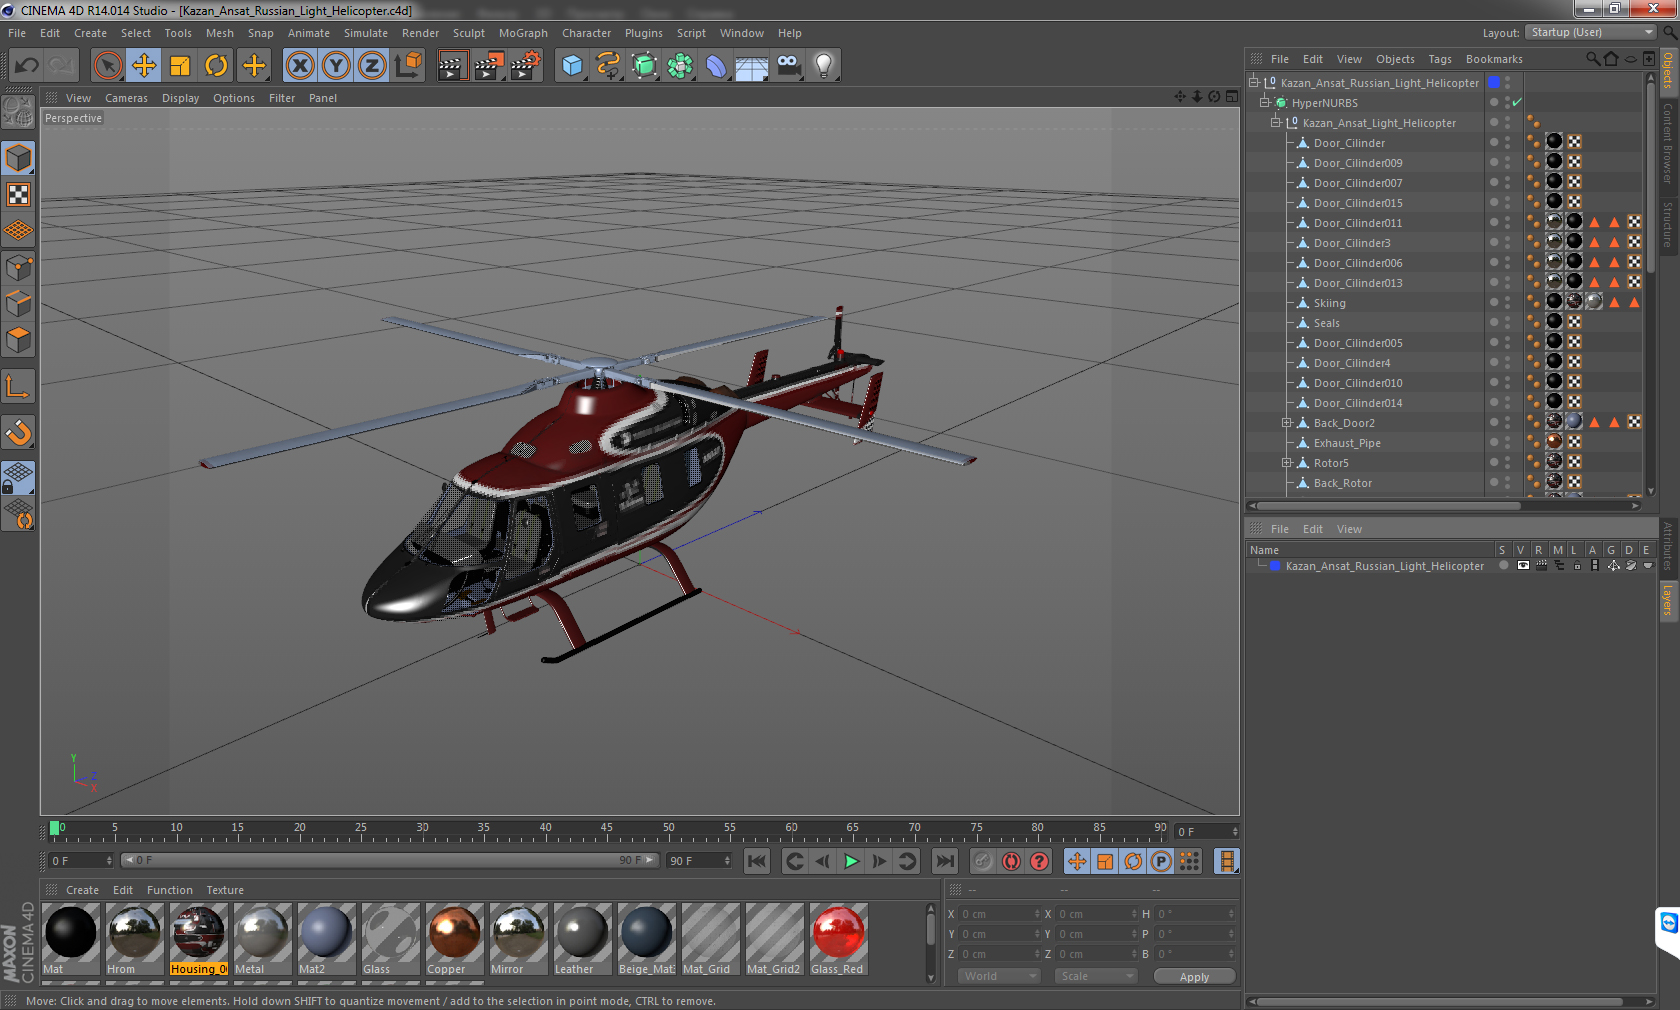Click the Apply coordinates button

click(1194, 977)
